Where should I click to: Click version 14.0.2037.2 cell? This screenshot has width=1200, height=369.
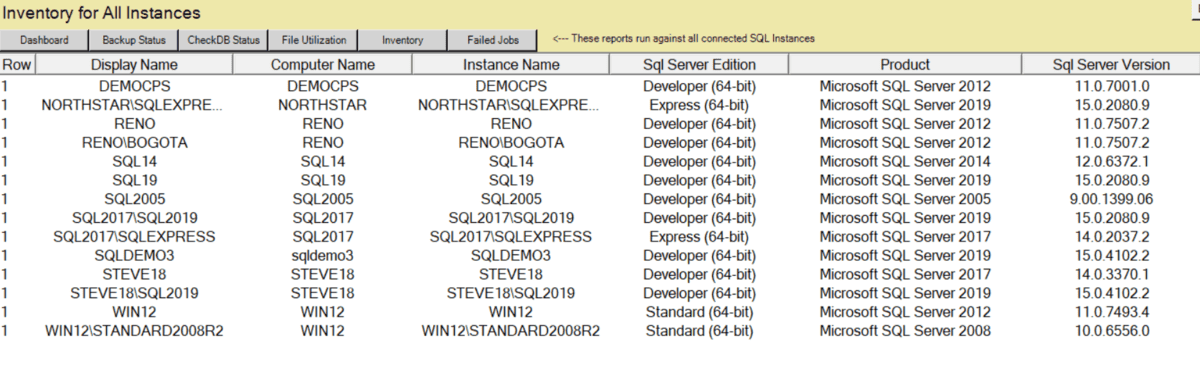click(1111, 237)
